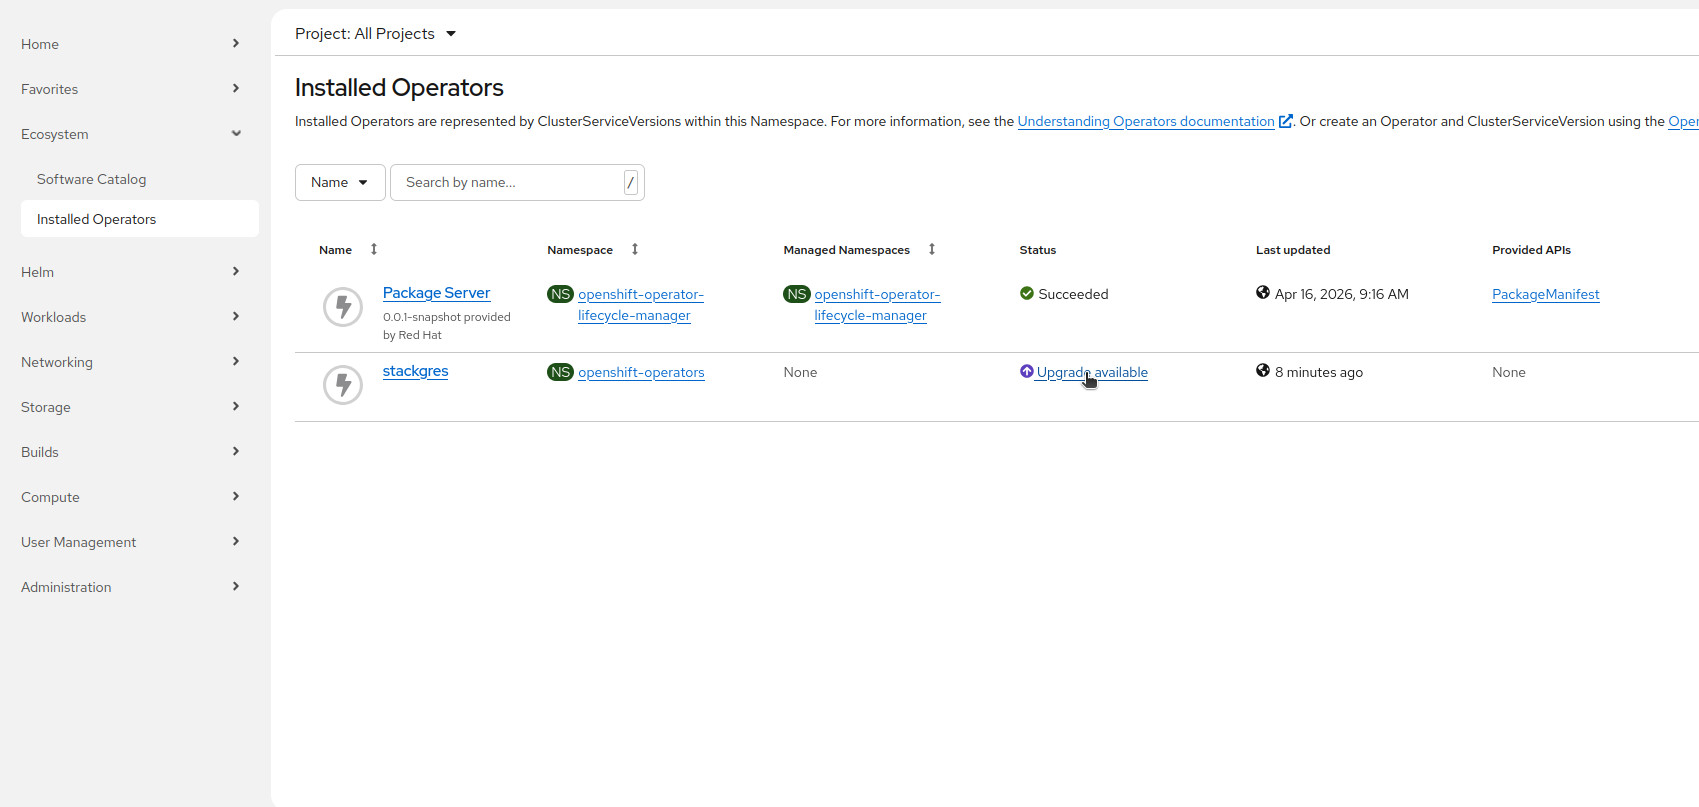
Task: Expand the Networking navigation section
Action: (130, 362)
